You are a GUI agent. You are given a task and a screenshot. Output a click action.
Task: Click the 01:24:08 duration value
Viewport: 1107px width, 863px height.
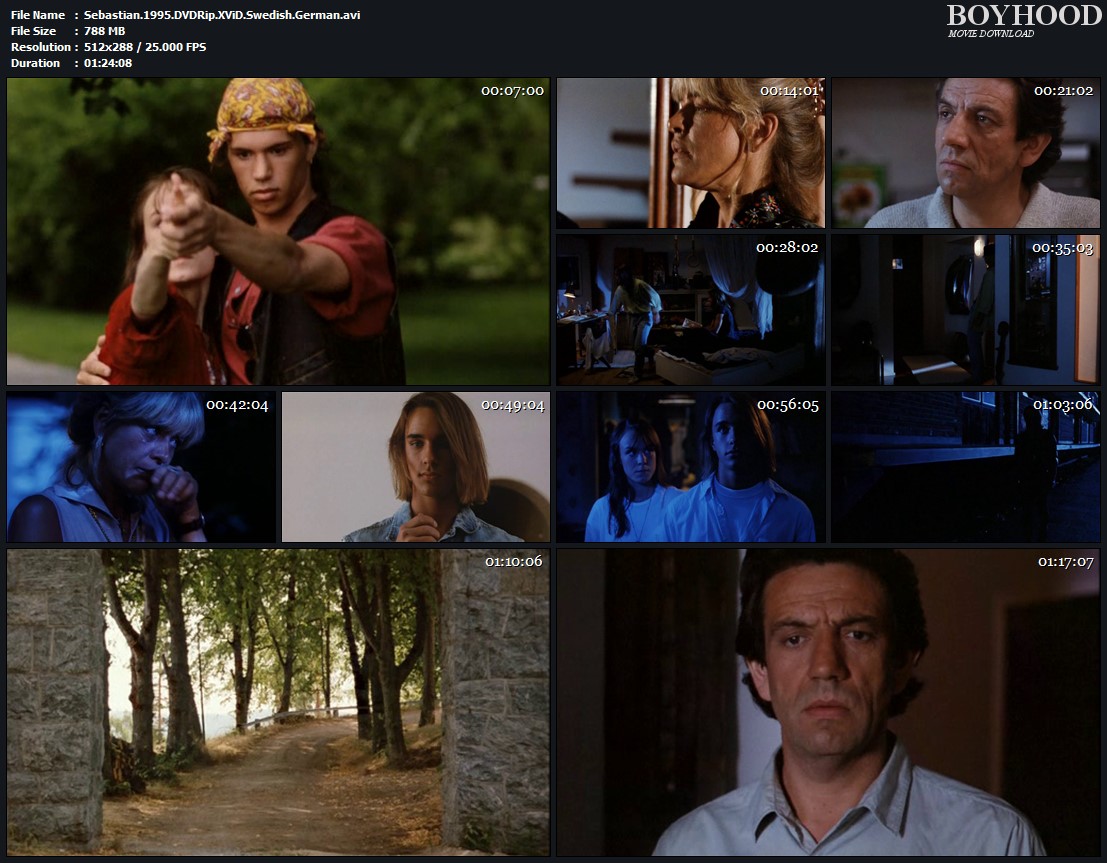[108, 63]
